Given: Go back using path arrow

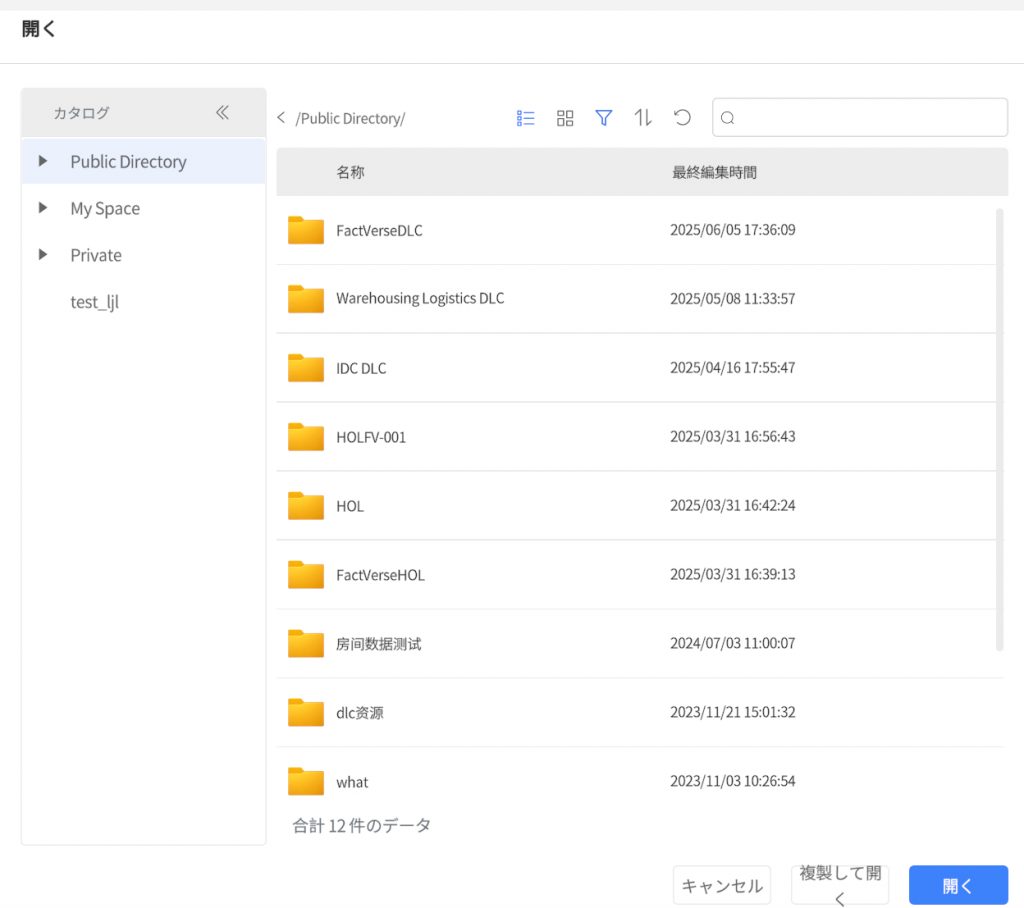Looking at the screenshot, I should pyautogui.click(x=282, y=118).
